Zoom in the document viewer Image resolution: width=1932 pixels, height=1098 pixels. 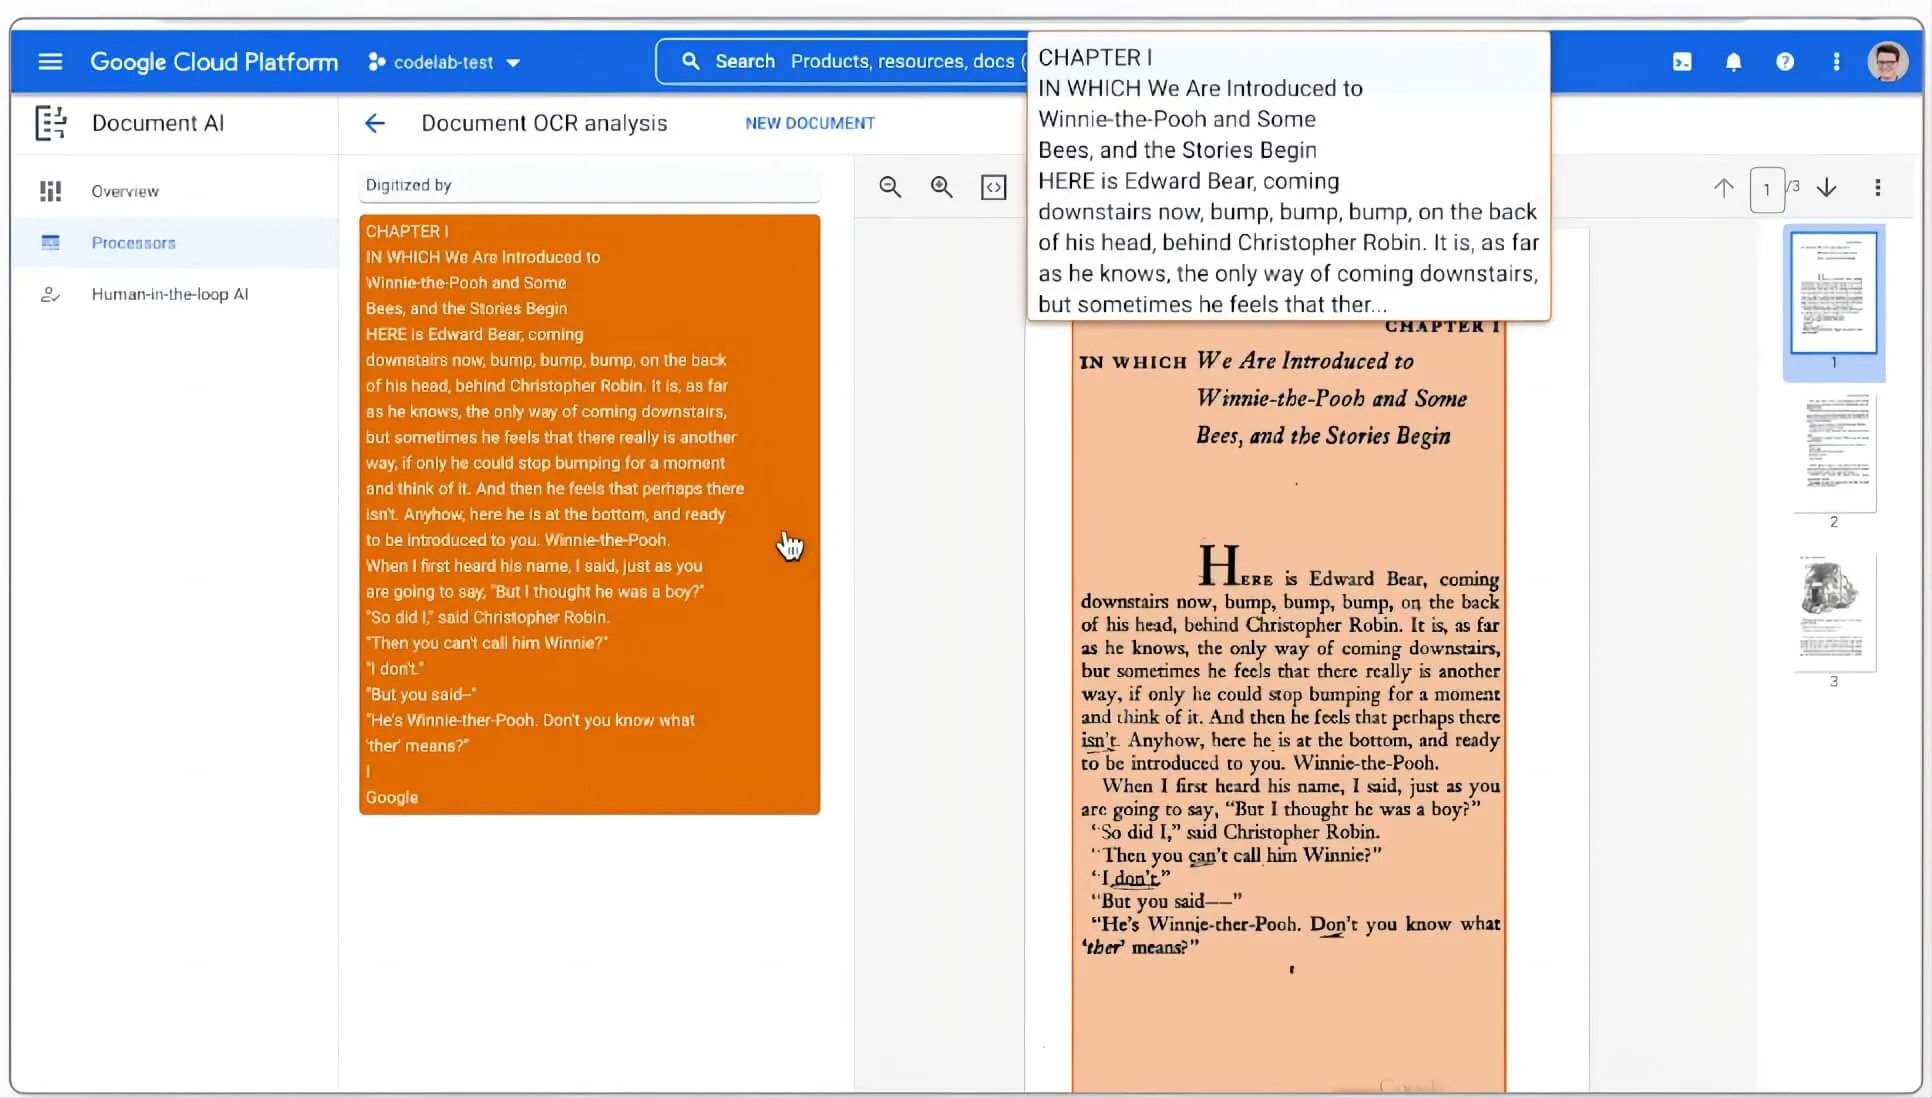point(941,187)
